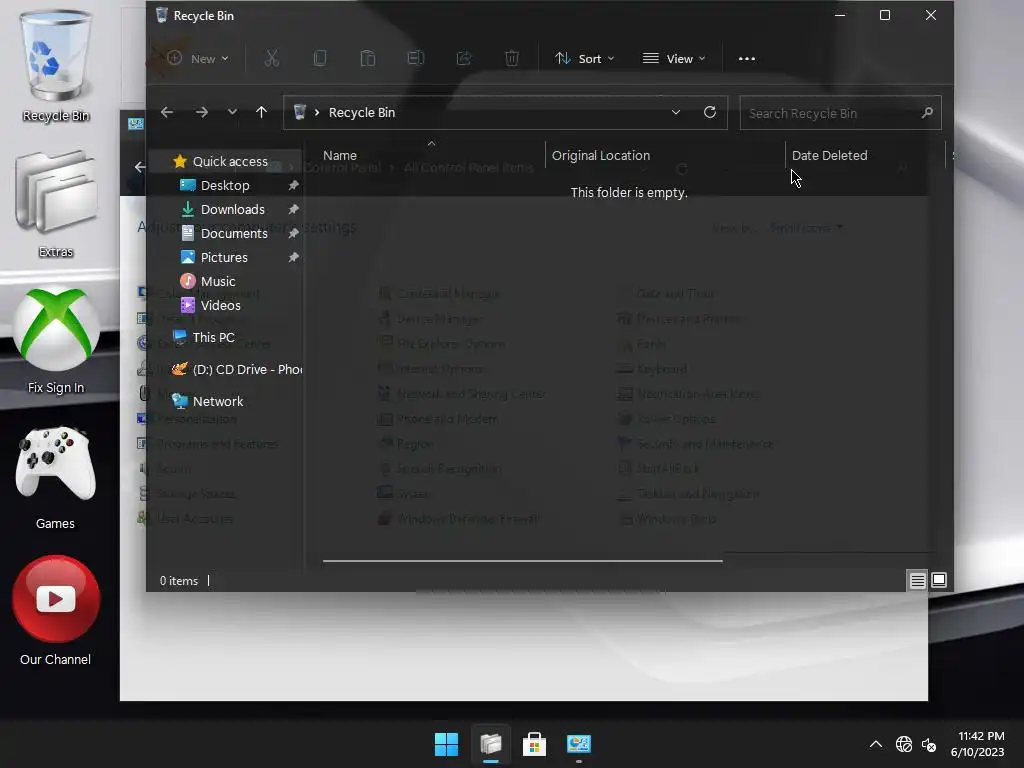This screenshot has height=768, width=1024.
Task: Open the Sort dropdown menu
Action: pyautogui.click(x=584, y=59)
